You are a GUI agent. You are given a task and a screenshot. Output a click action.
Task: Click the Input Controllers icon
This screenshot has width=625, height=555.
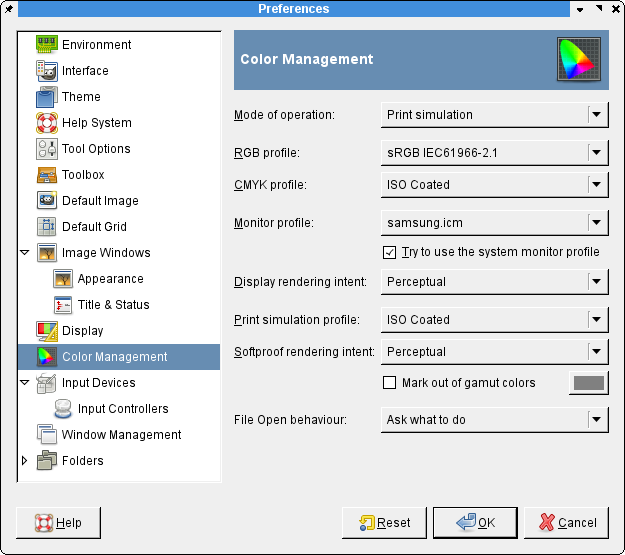pos(63,409)
